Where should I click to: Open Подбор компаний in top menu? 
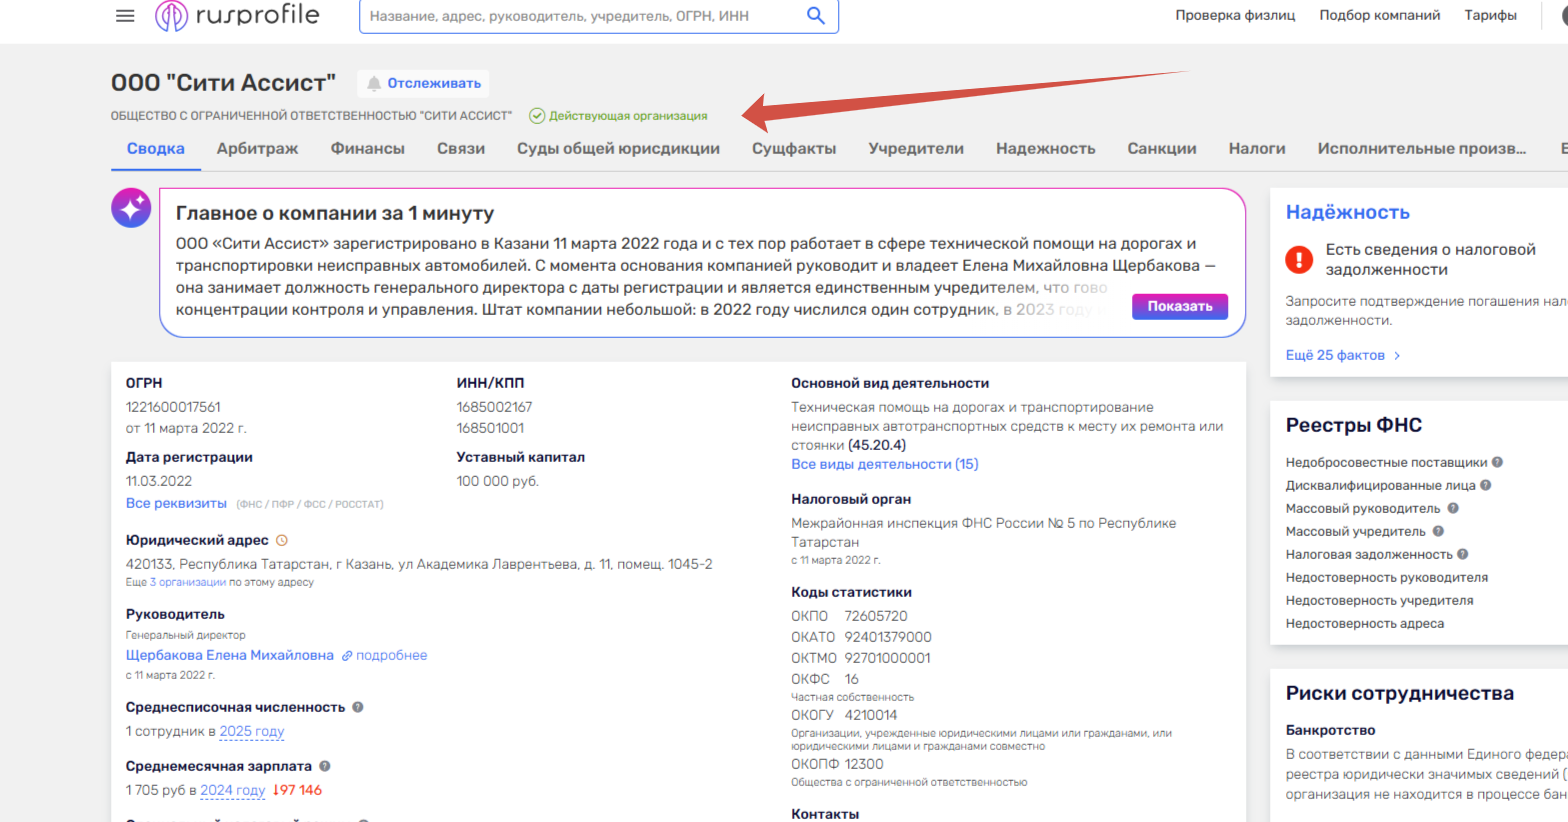coord(1380,15)
